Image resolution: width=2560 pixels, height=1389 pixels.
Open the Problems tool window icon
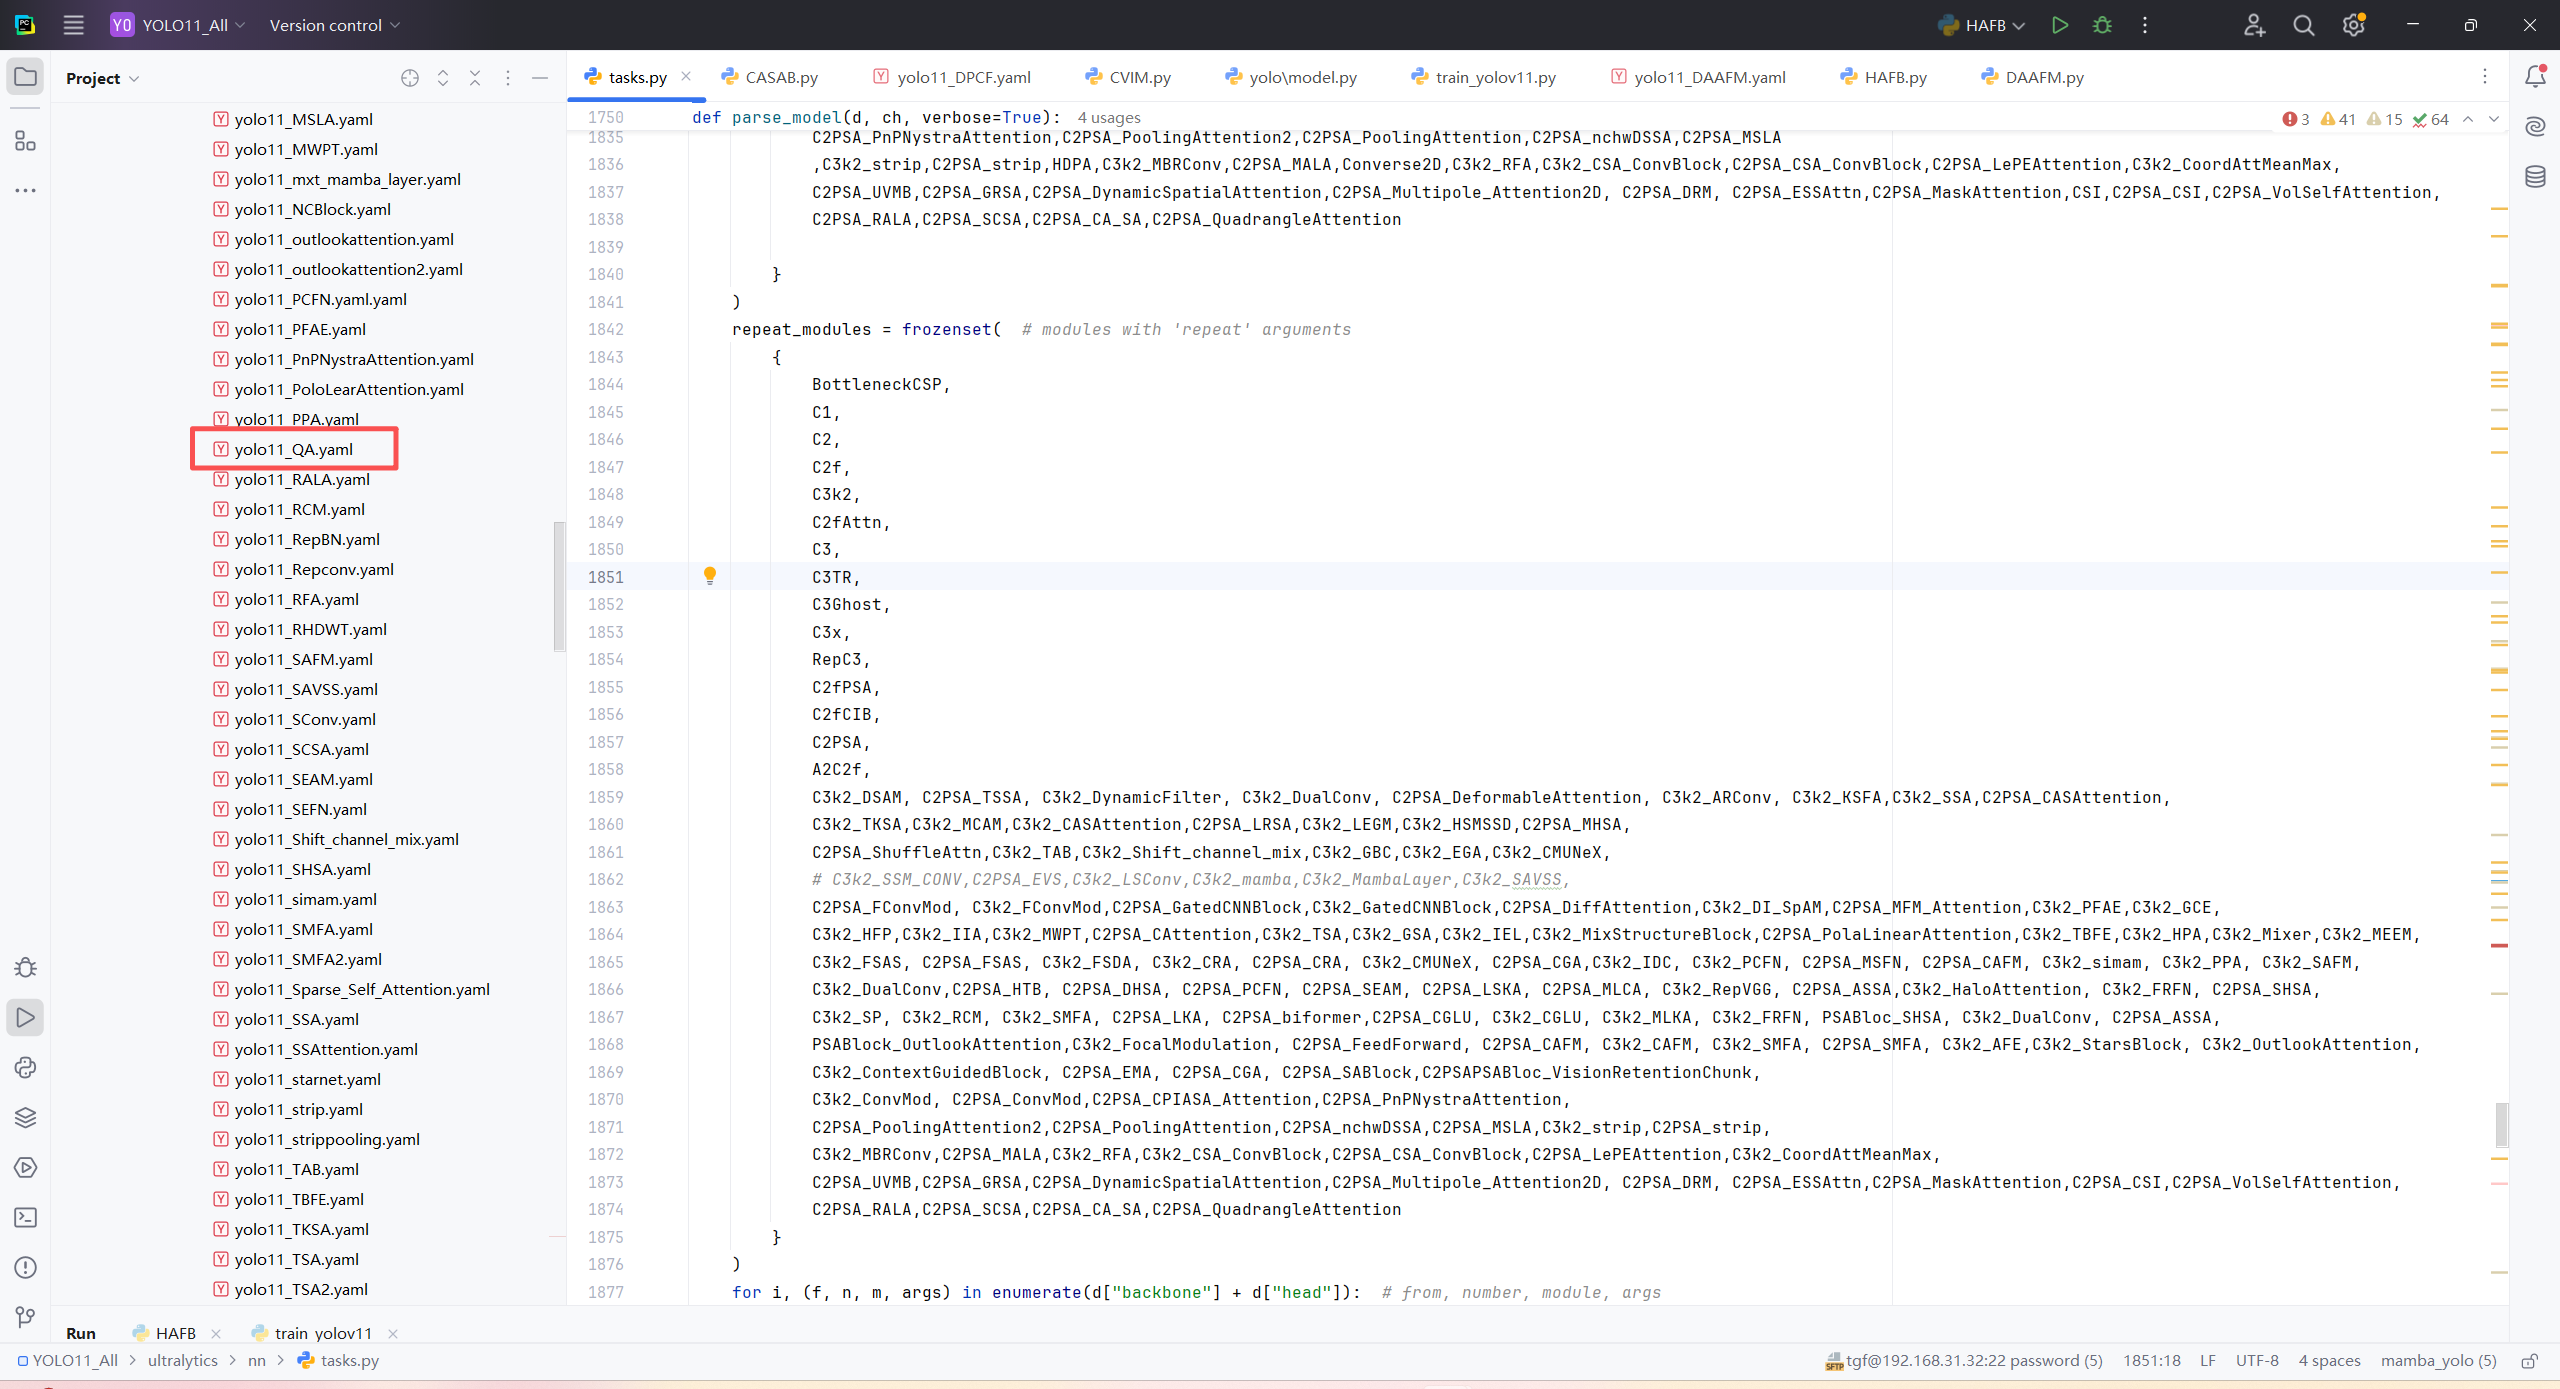[25, 1267]
